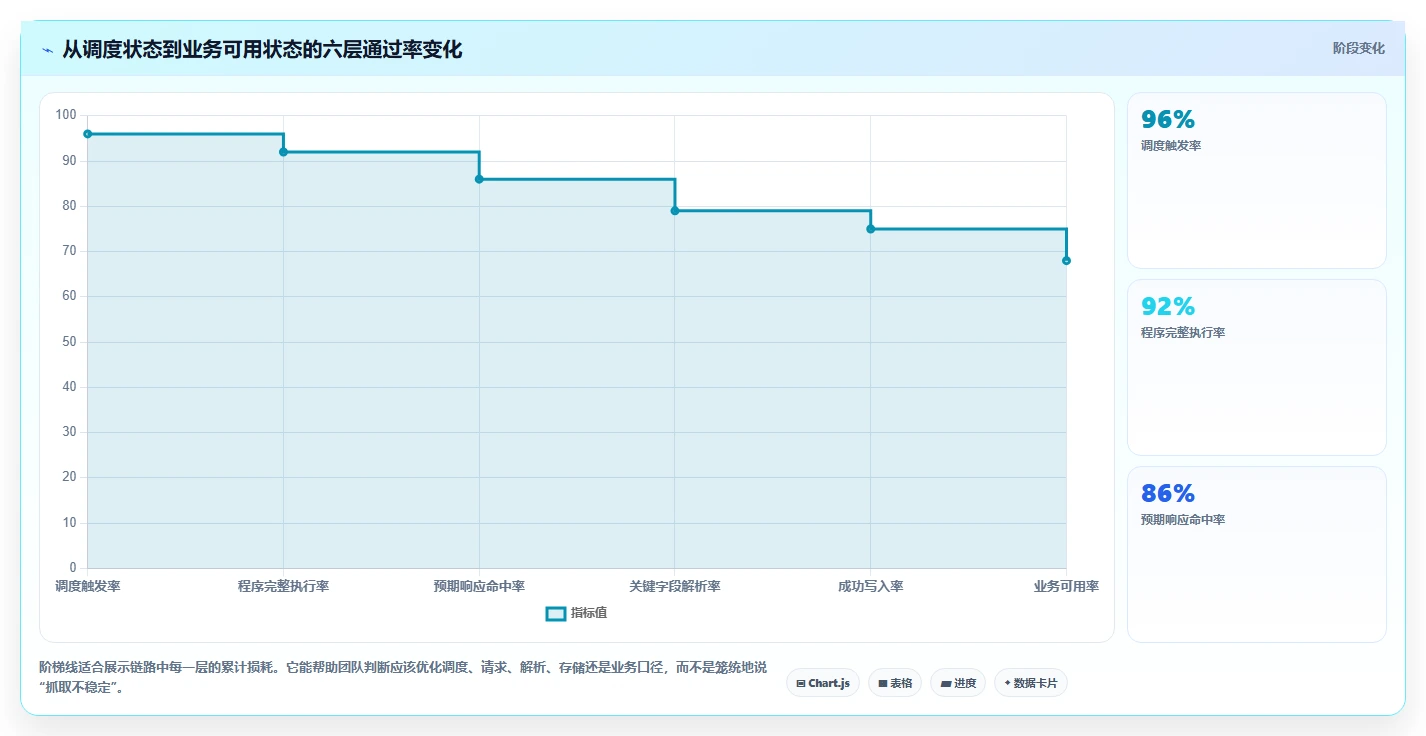
Task: Click the 业务可用率 x-axis label
Action: coord(1066,586)
